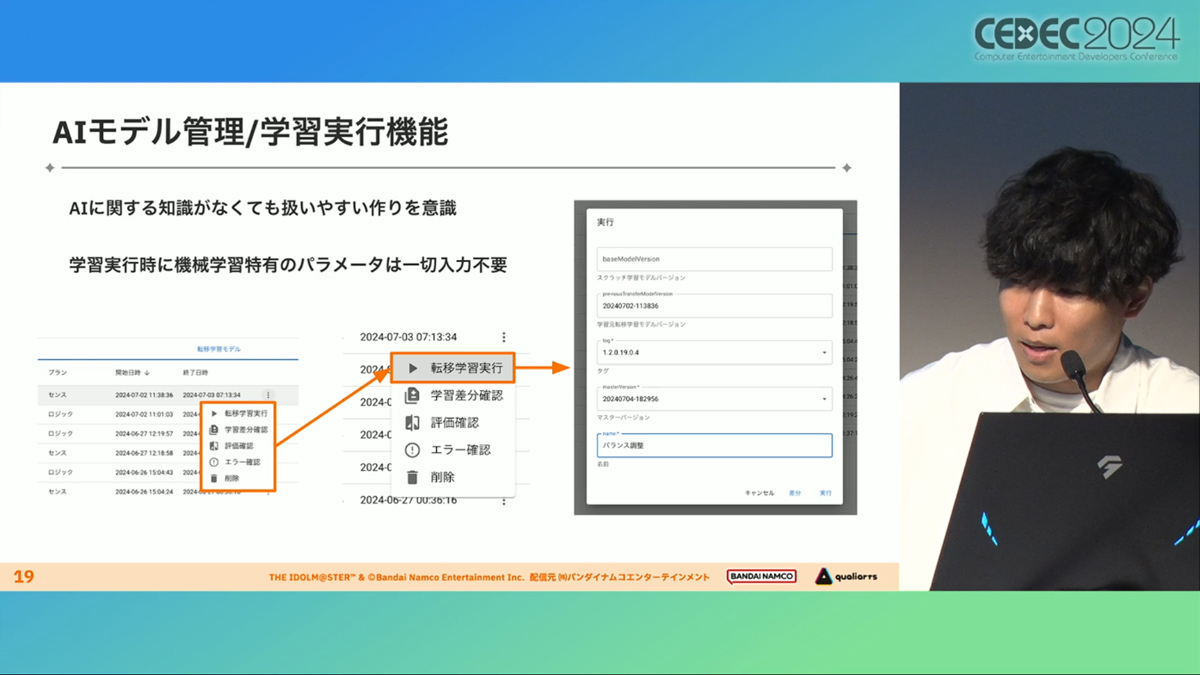This screenshot has width=1200, height=675.
Task: Open the kebab menu on 2024-06-27 00:36:16 row
Action: pos(504,500)
